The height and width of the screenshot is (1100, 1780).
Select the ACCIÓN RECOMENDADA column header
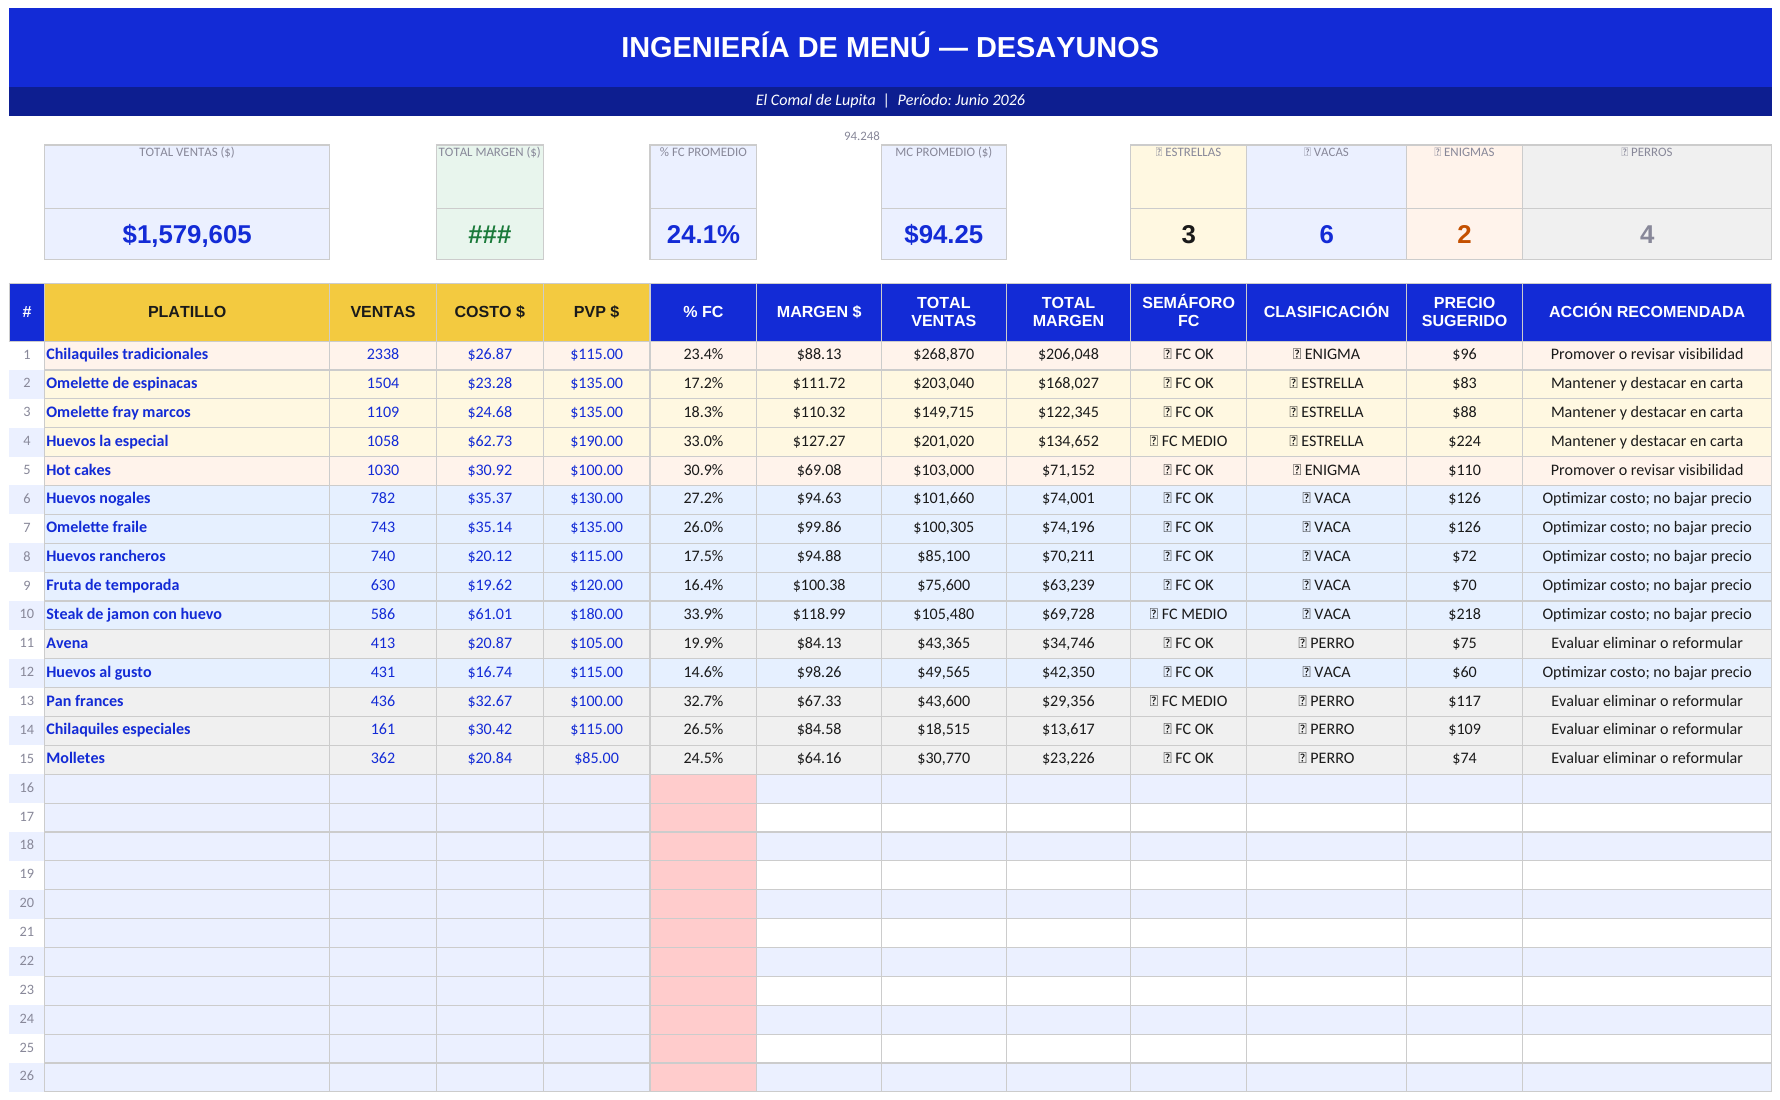click(1647, 312)
